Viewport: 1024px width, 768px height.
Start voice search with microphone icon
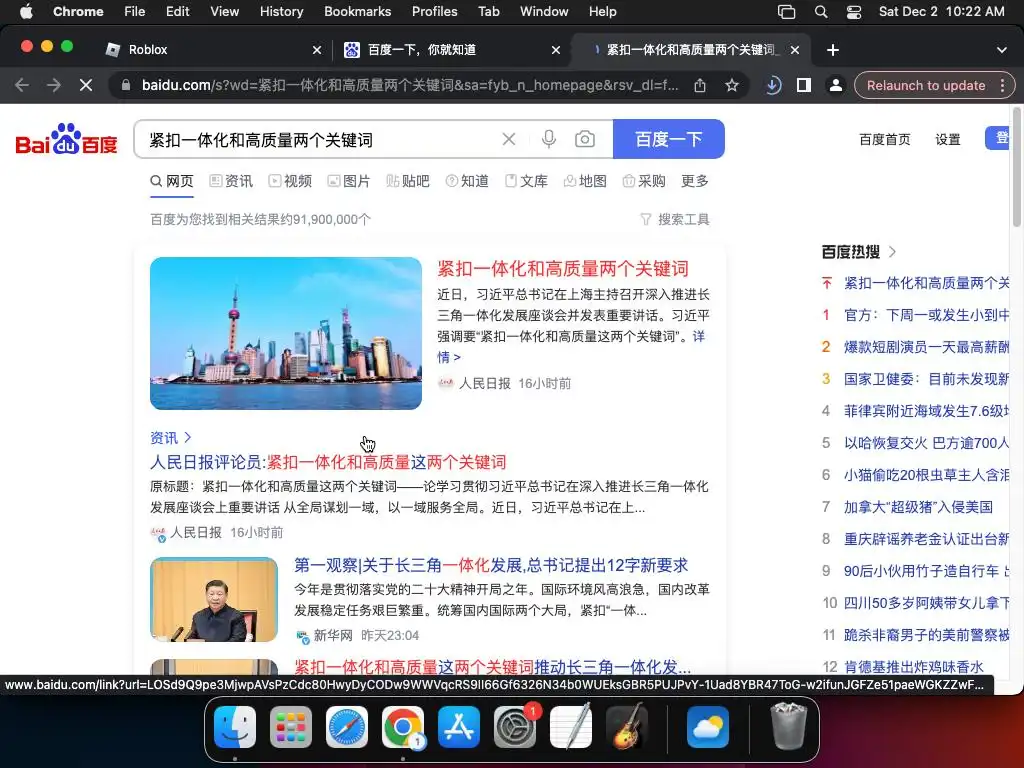coord(549,139)
